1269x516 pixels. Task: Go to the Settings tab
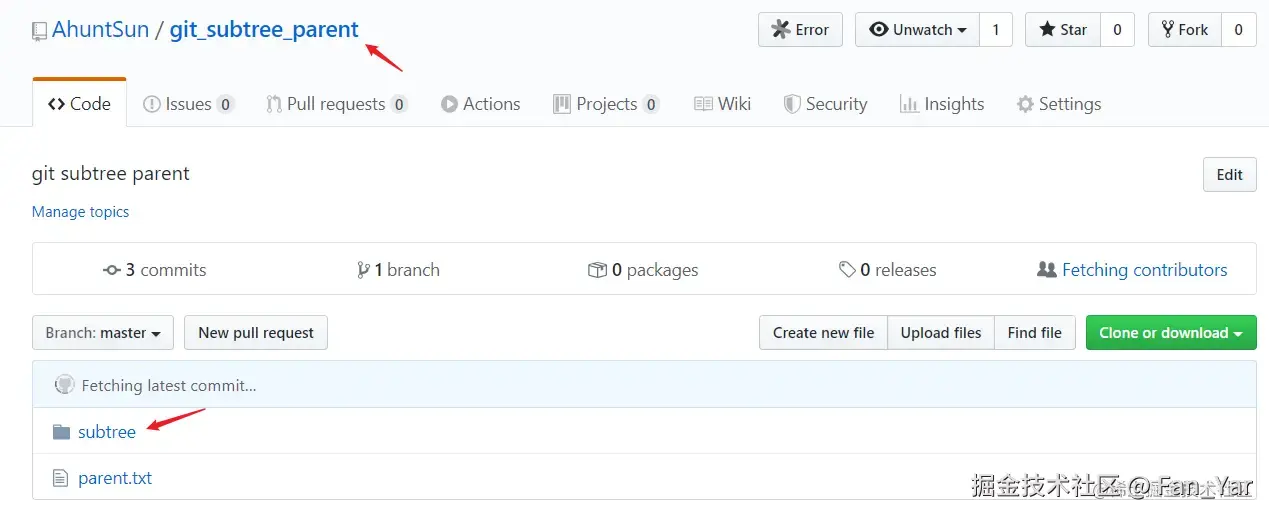(1058, 104)
